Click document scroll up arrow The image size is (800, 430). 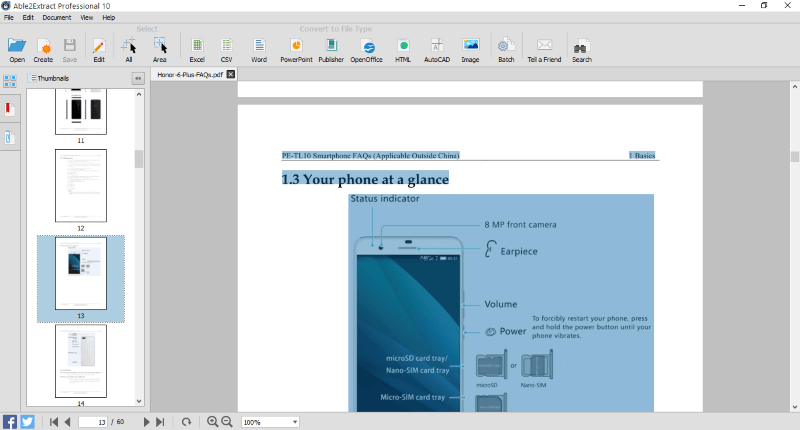tap(794, 87)
